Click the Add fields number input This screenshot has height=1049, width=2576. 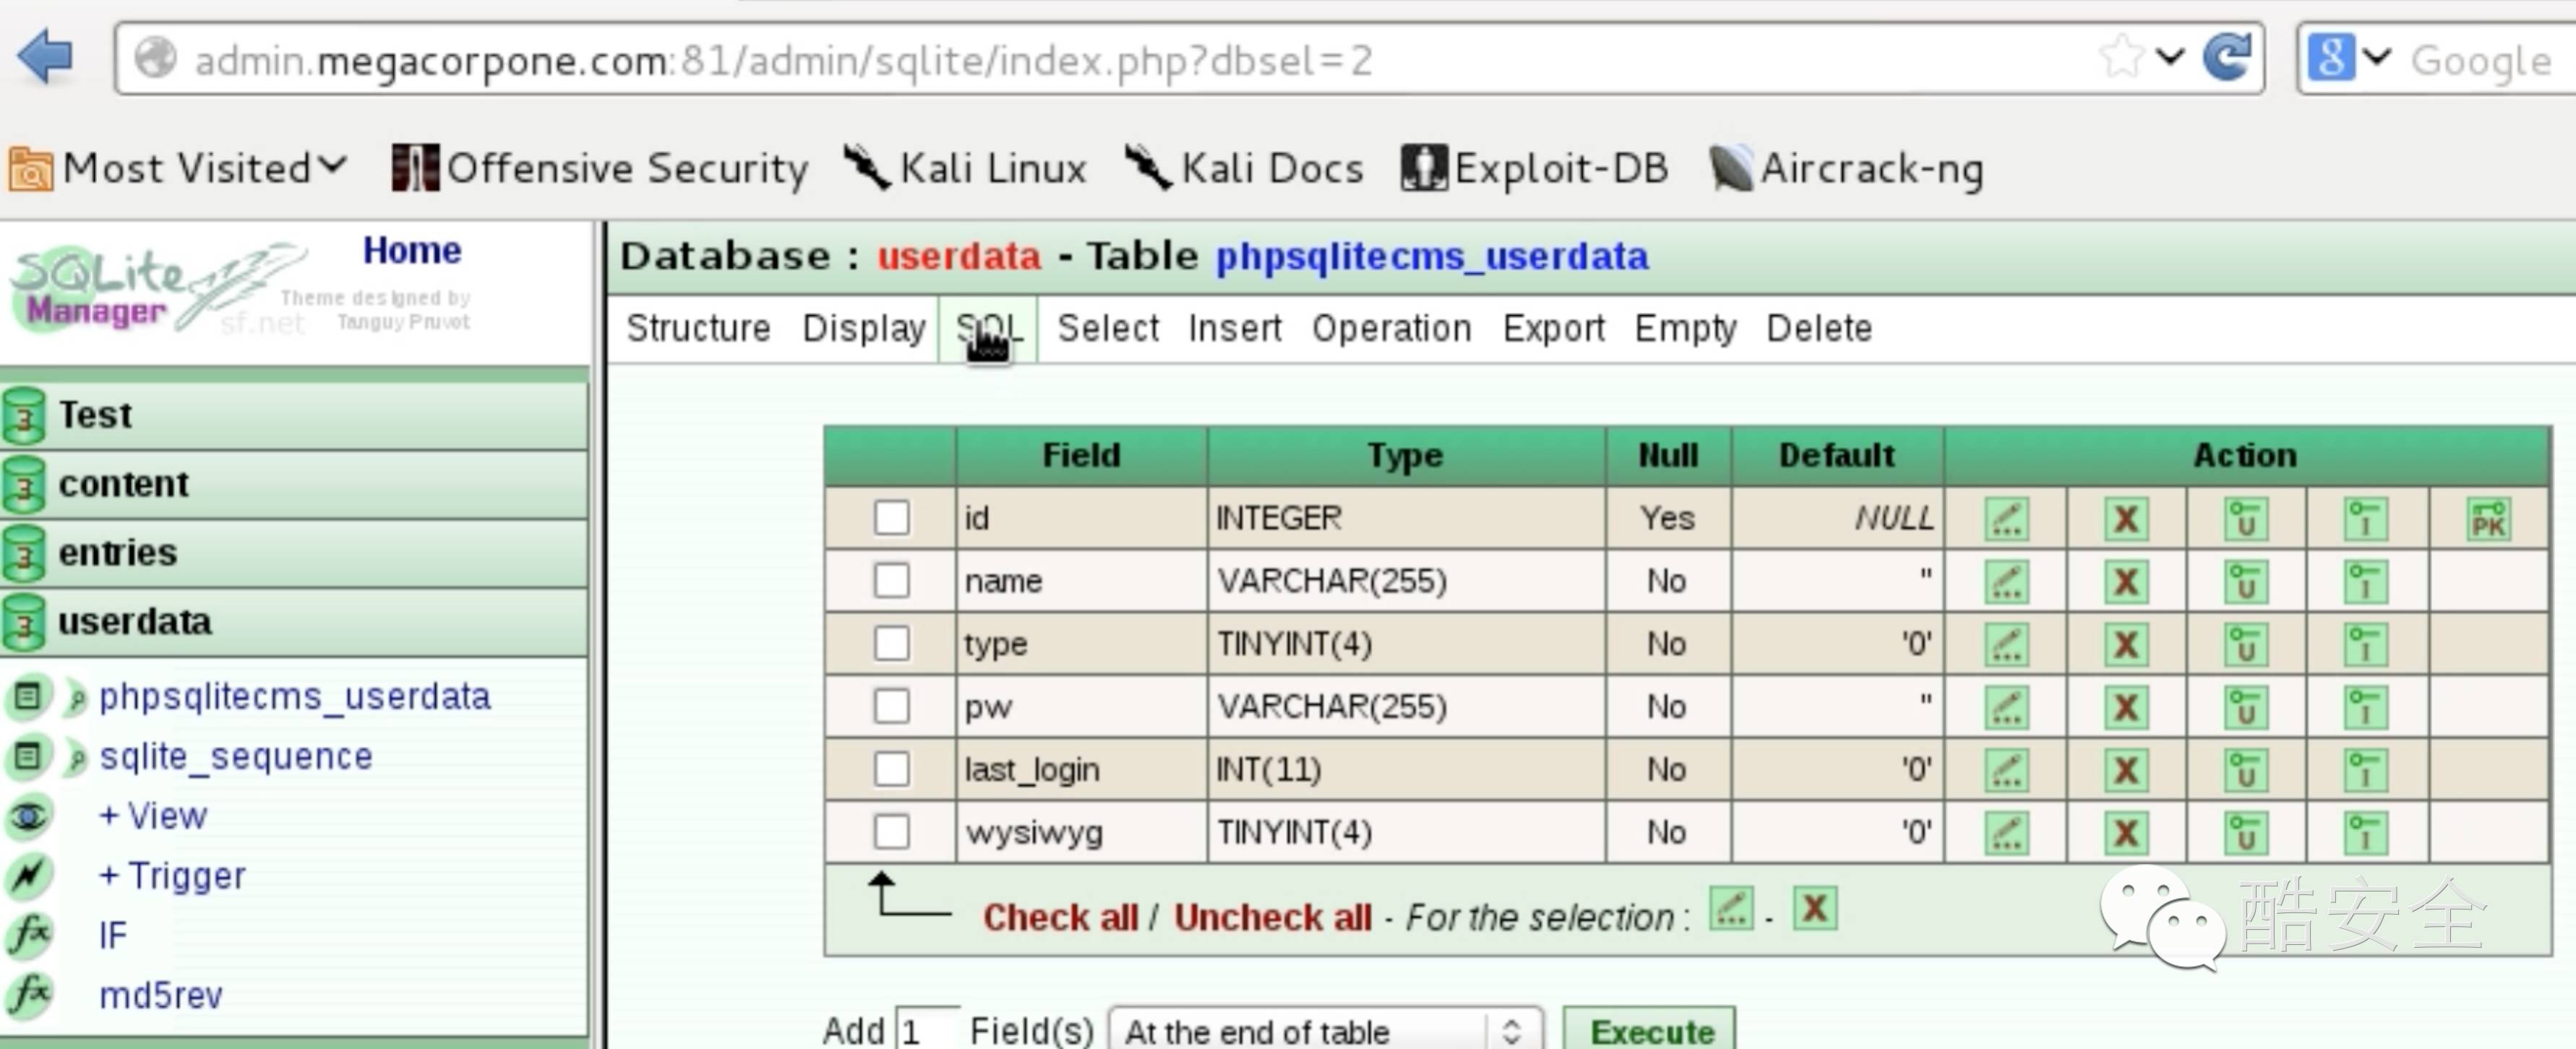tap(927, 1030)
